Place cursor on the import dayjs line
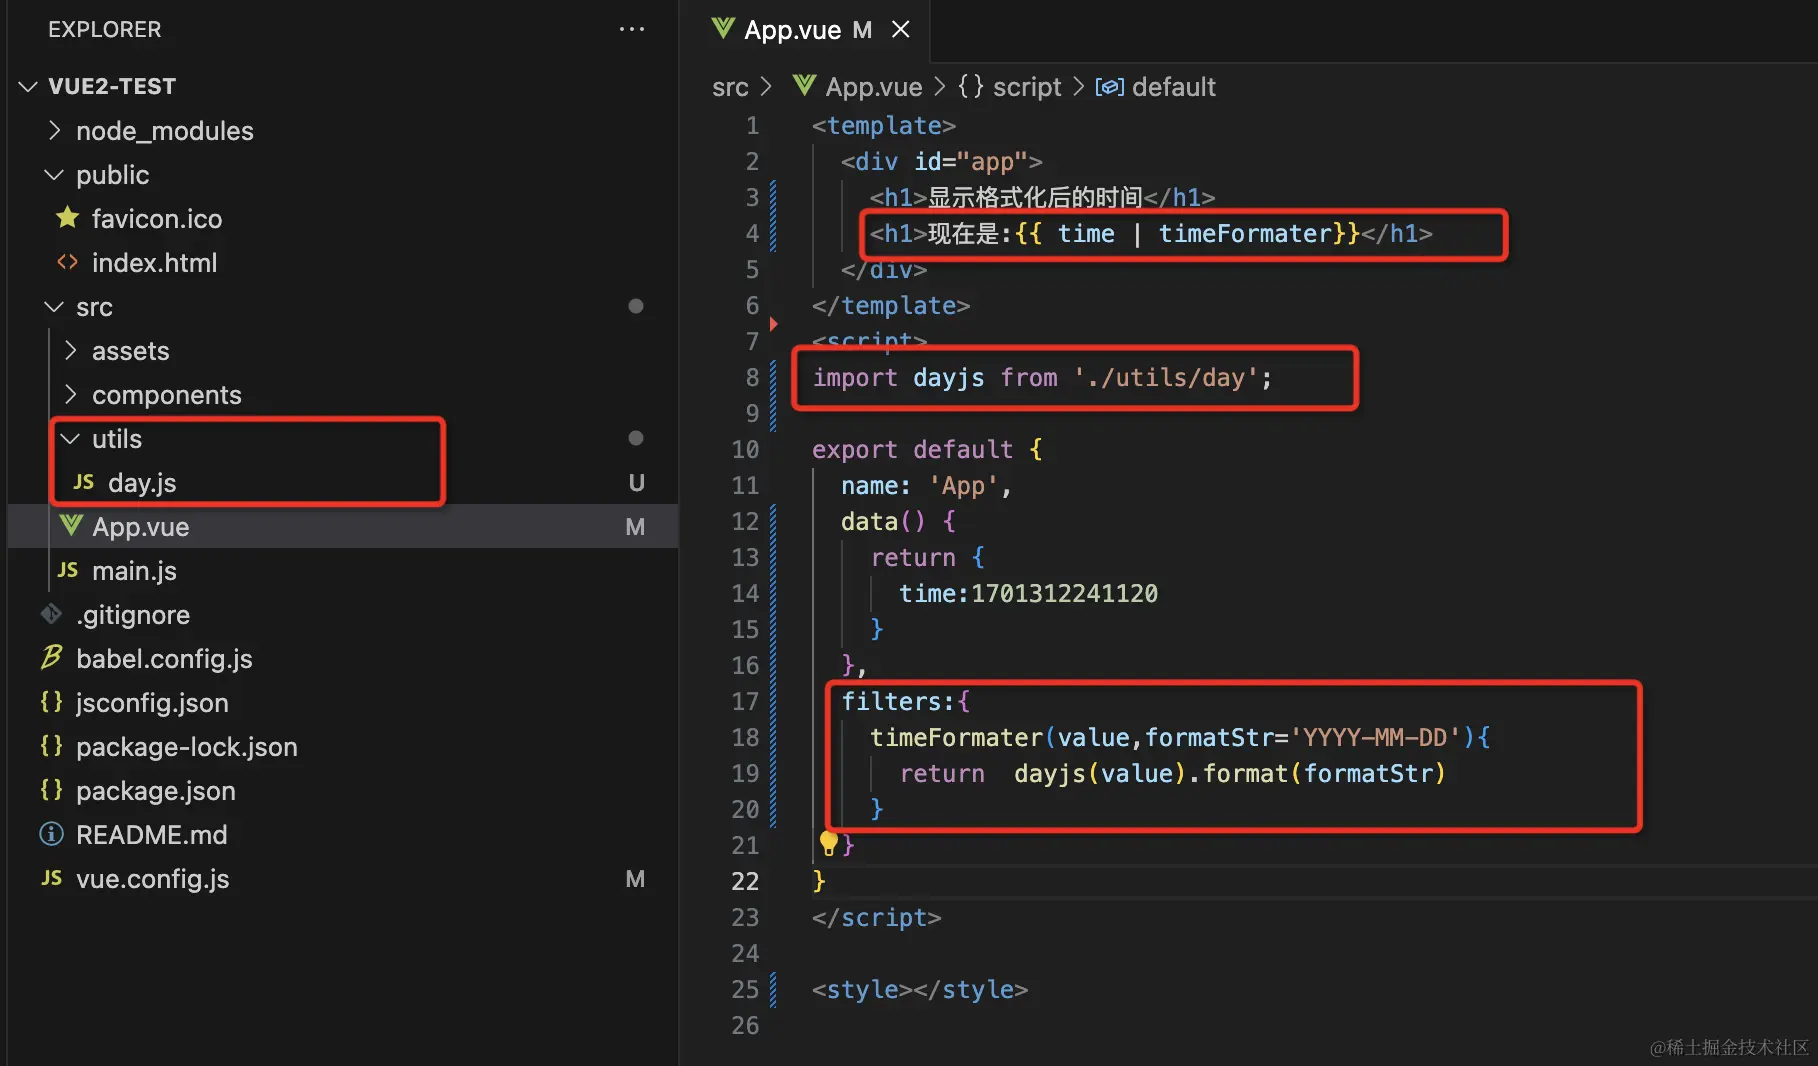The image size is (1818, 1066). pyautogui.click(x=1041, y=377)
